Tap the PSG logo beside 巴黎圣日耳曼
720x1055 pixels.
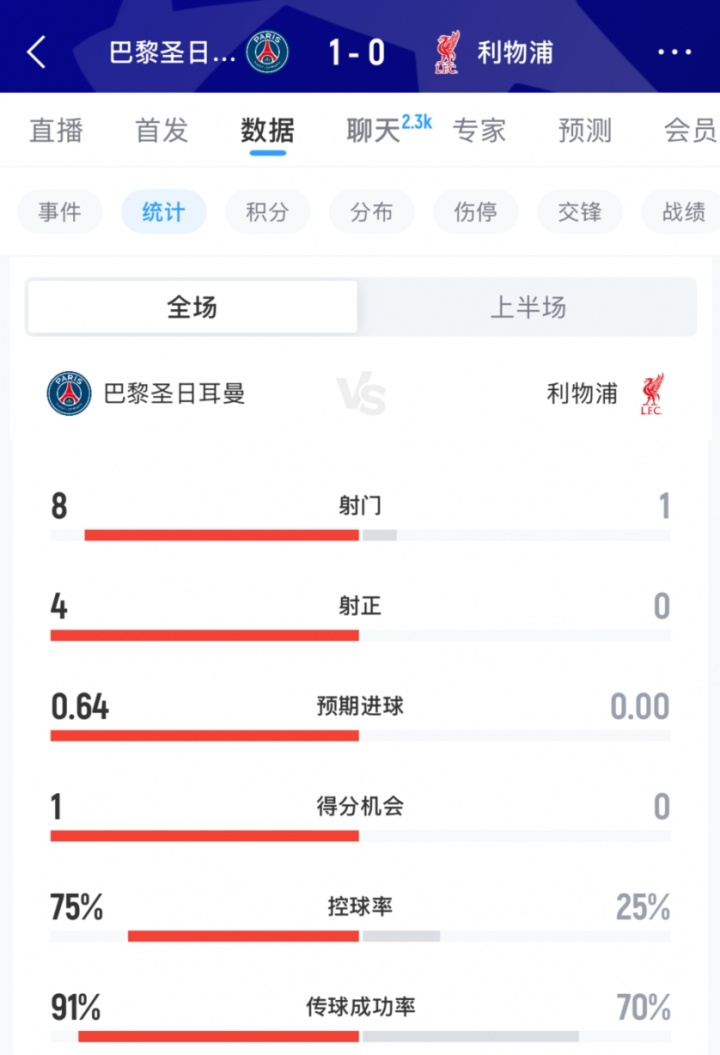(x=69, y=393)
